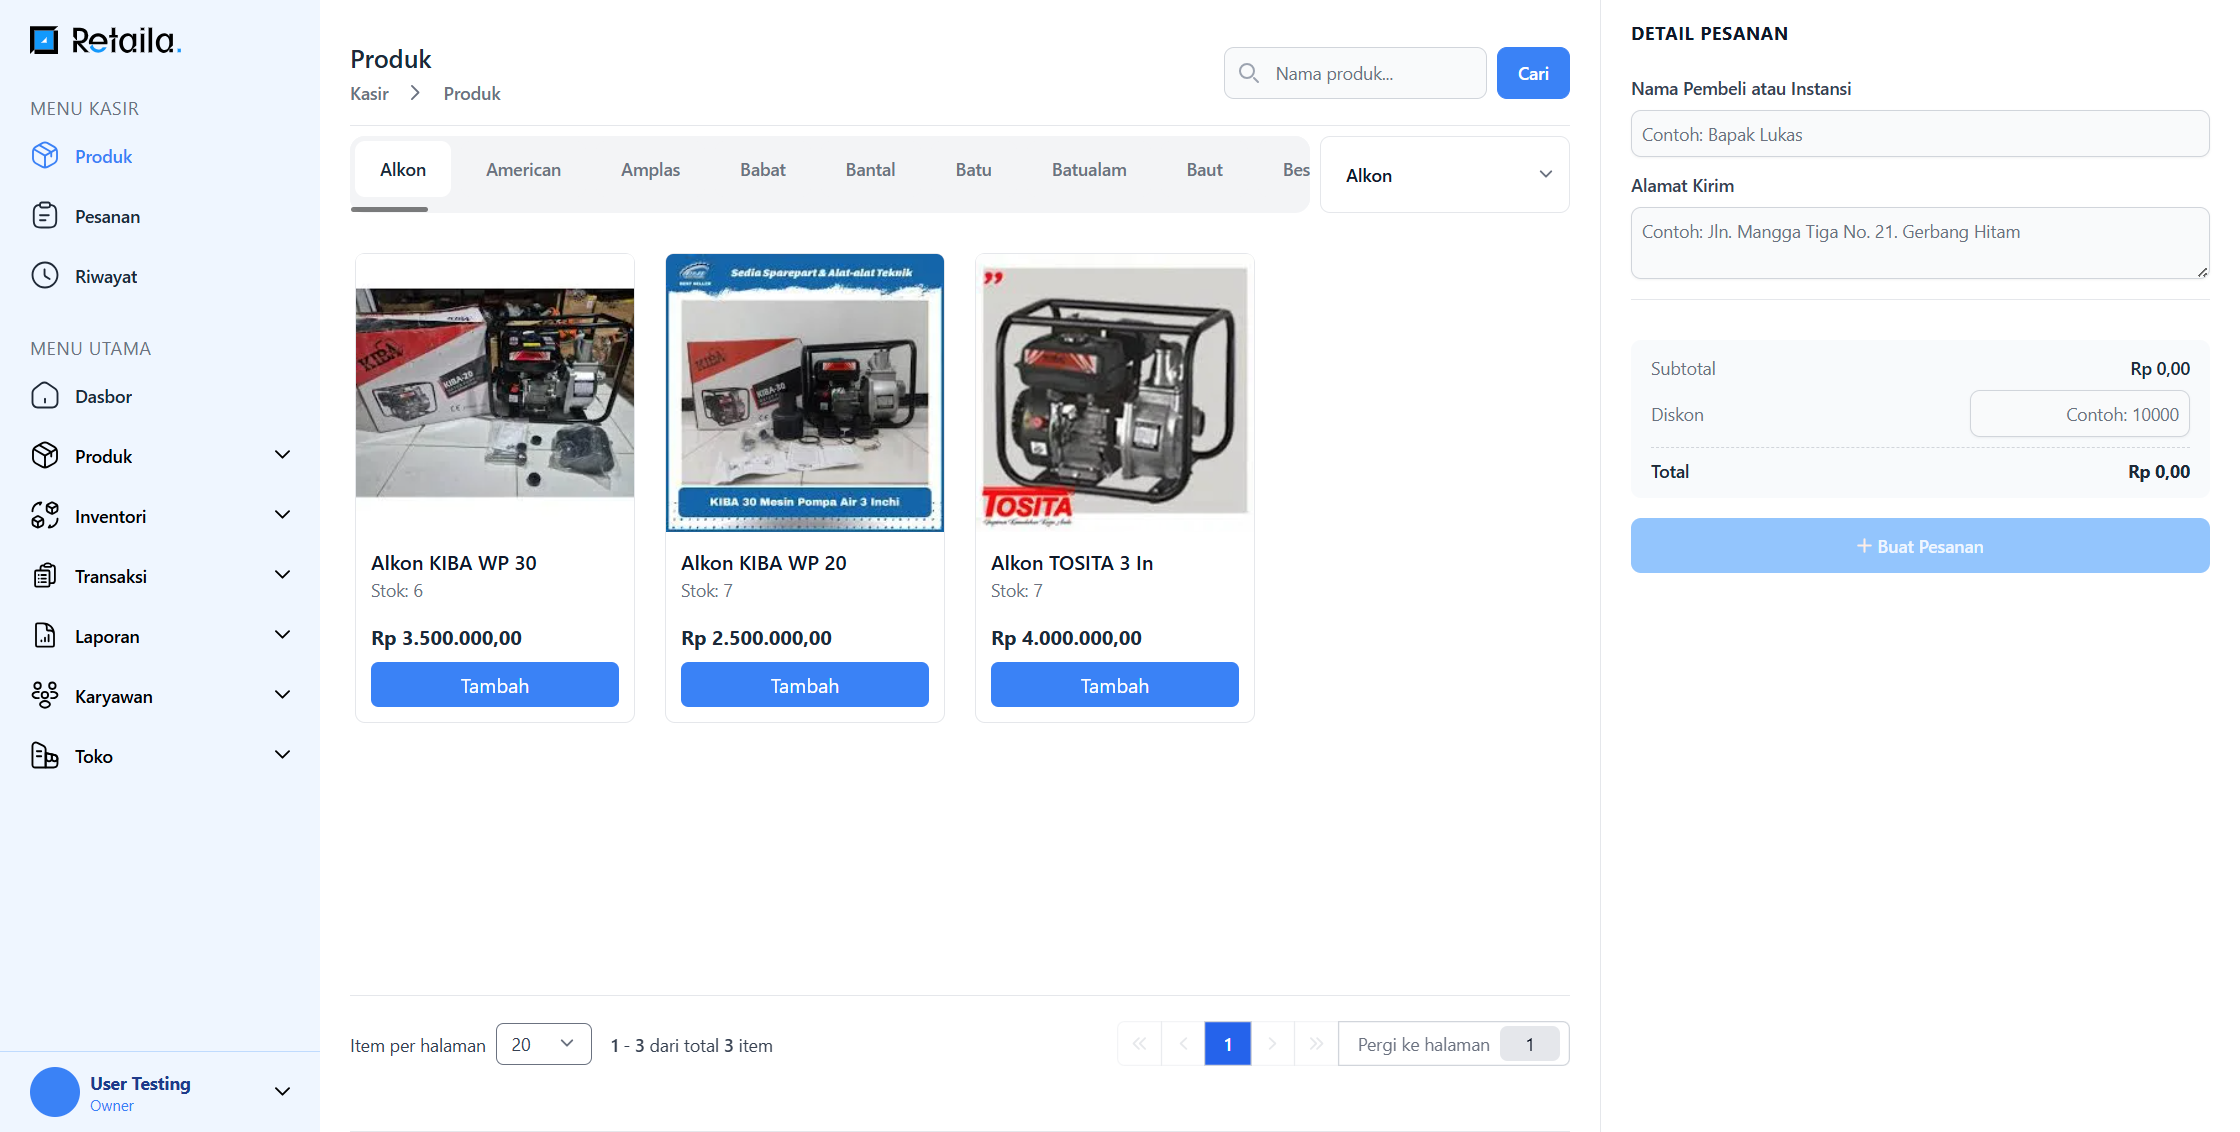
Task: Click the Transaksi document icon
Action: pos(45,576)
